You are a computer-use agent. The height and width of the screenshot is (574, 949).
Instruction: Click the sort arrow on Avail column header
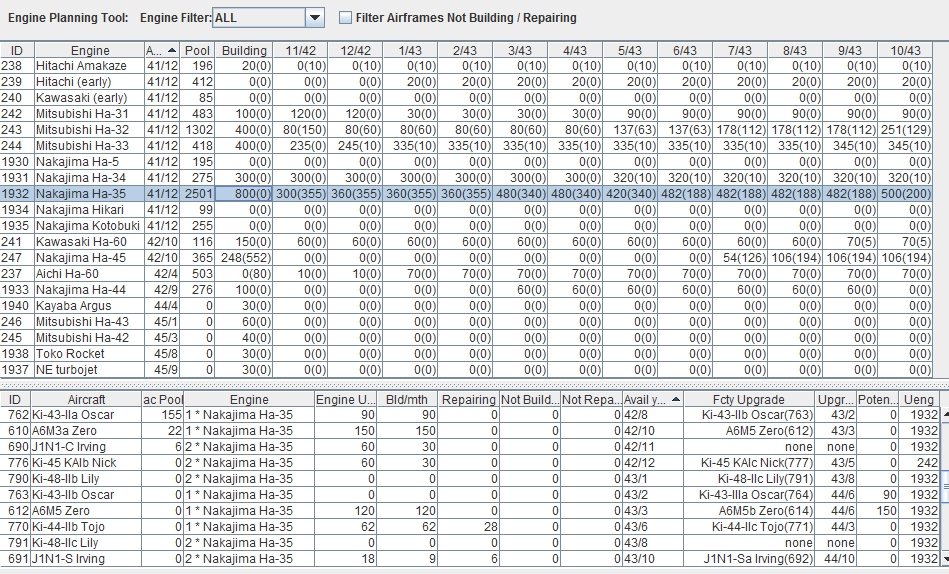point(676,400)
